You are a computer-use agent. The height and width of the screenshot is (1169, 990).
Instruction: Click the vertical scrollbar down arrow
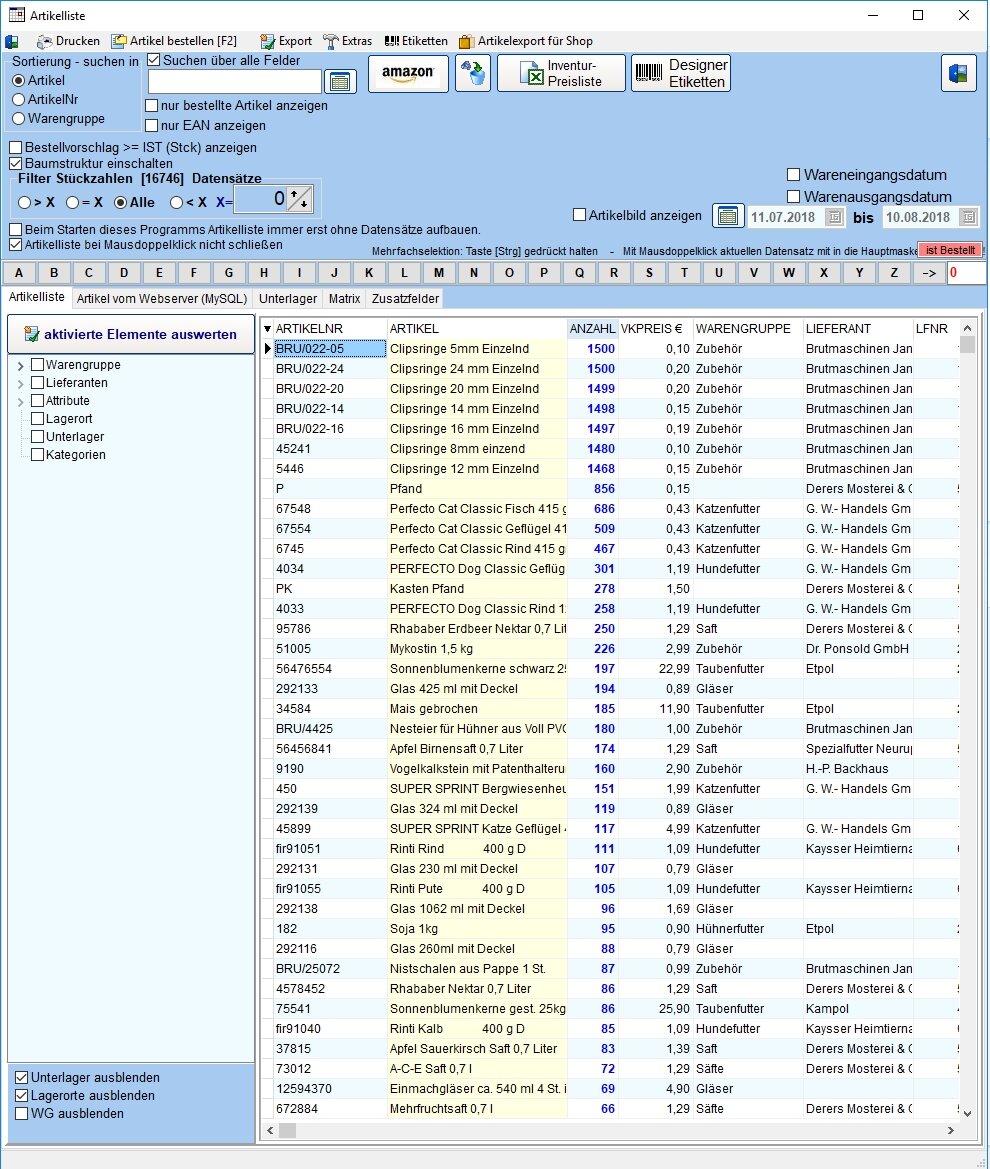click(x=967, y=1114)
